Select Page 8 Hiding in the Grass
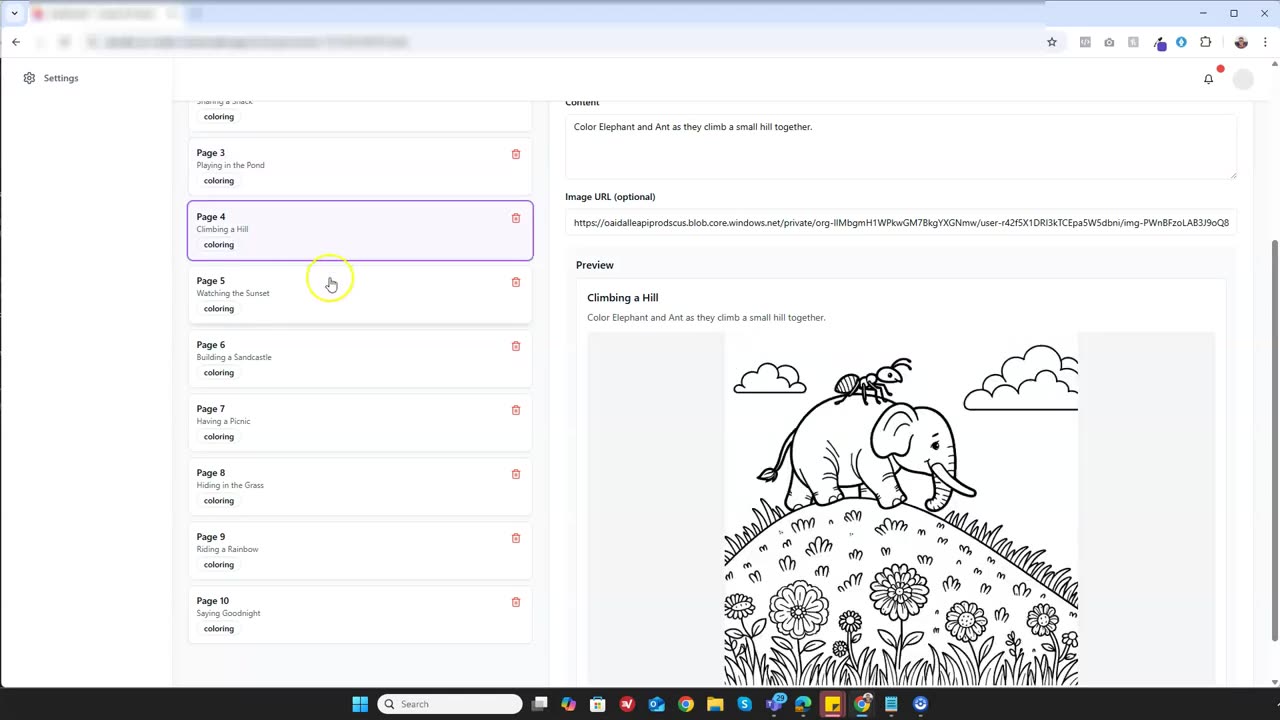 [x=360, y=486]
